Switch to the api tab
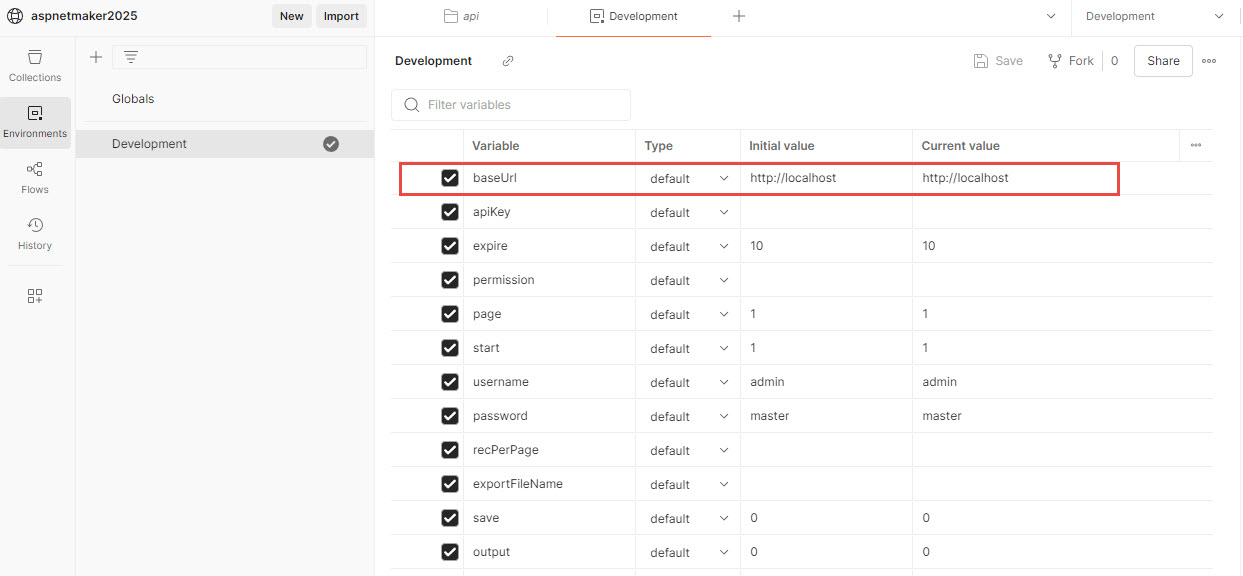This screenshot has height=576, width=1243. pos(462,16)
